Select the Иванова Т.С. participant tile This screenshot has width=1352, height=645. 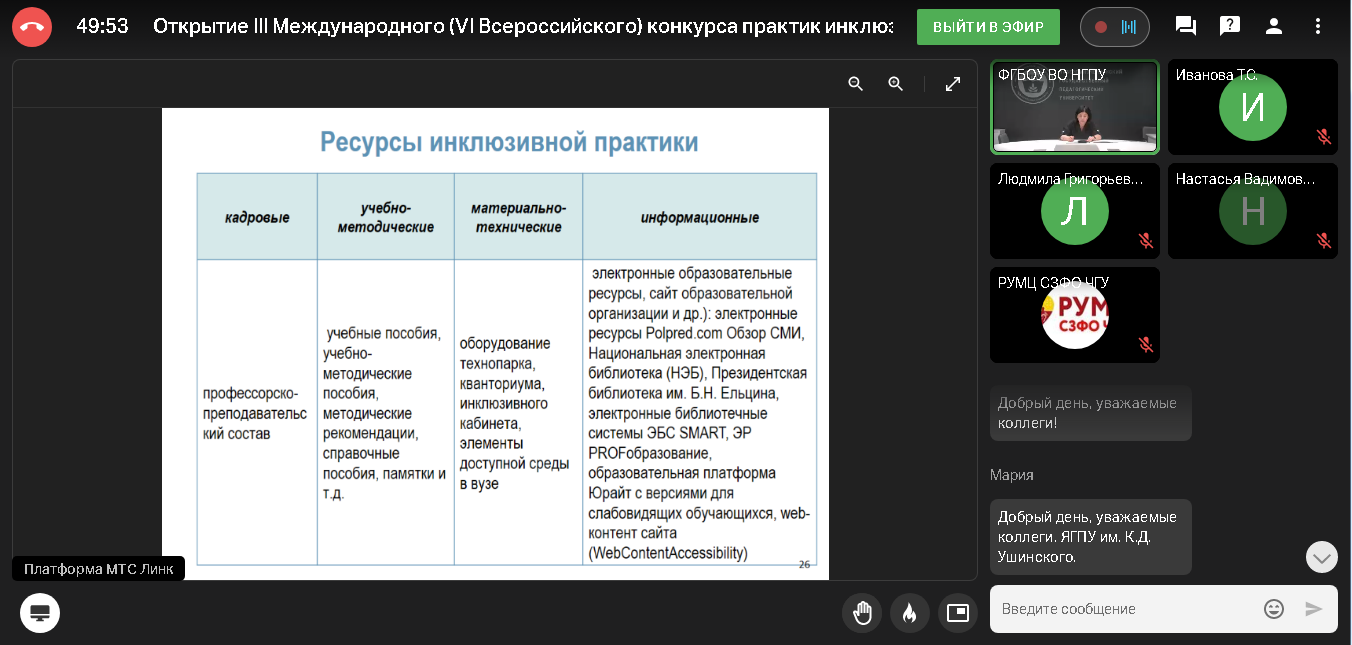tap(1252, 107)
